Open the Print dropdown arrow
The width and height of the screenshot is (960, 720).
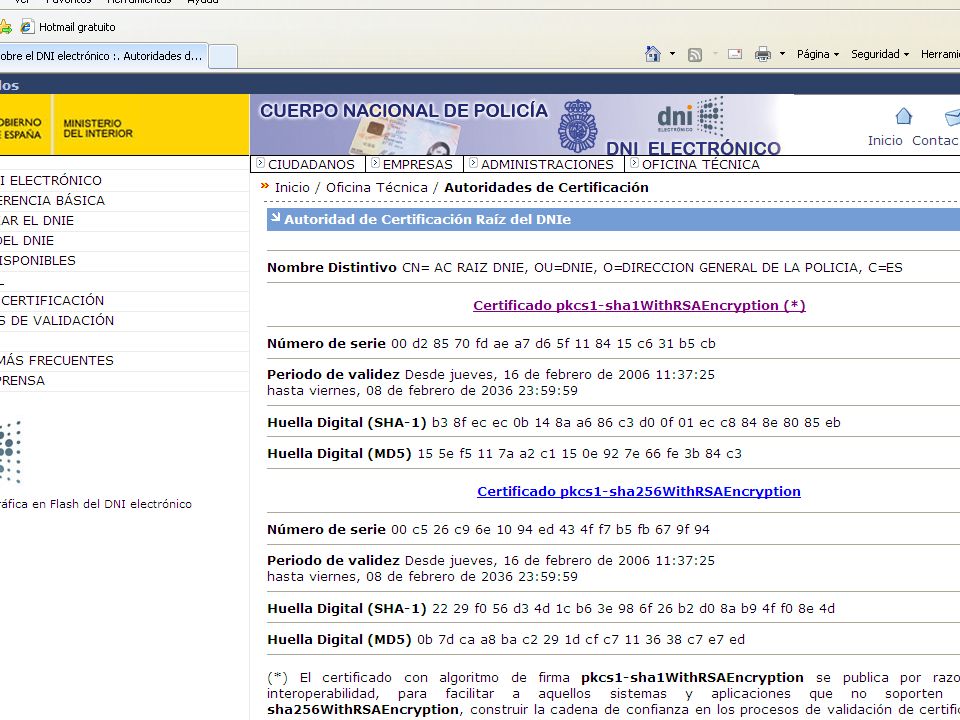[782, 54]
